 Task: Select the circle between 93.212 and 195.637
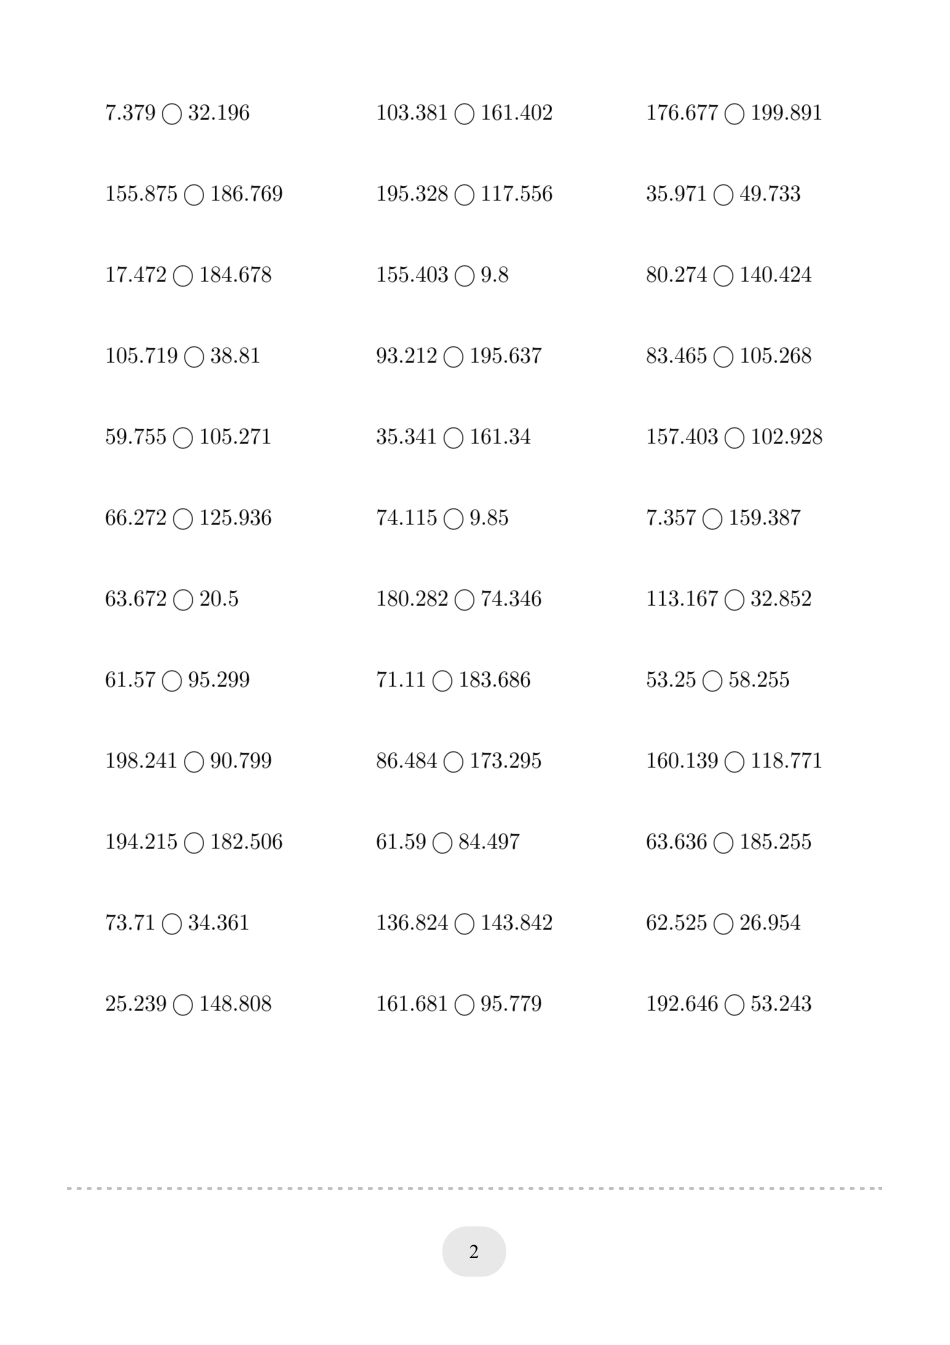click(x=453, y=357)
